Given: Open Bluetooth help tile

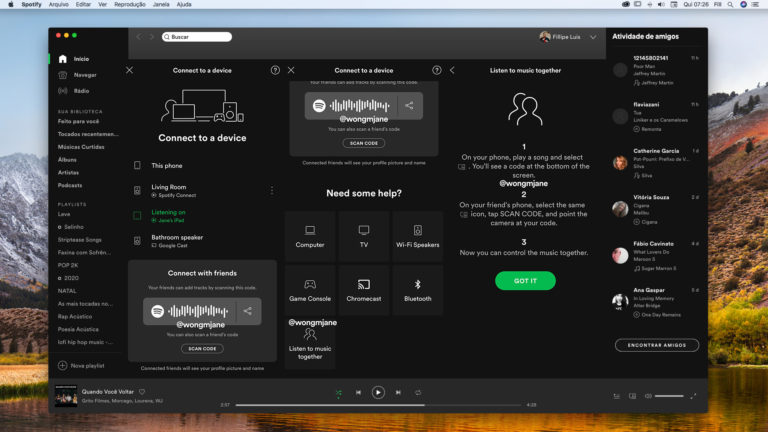Looking at the screenshot, I should (x=418, y=290).
